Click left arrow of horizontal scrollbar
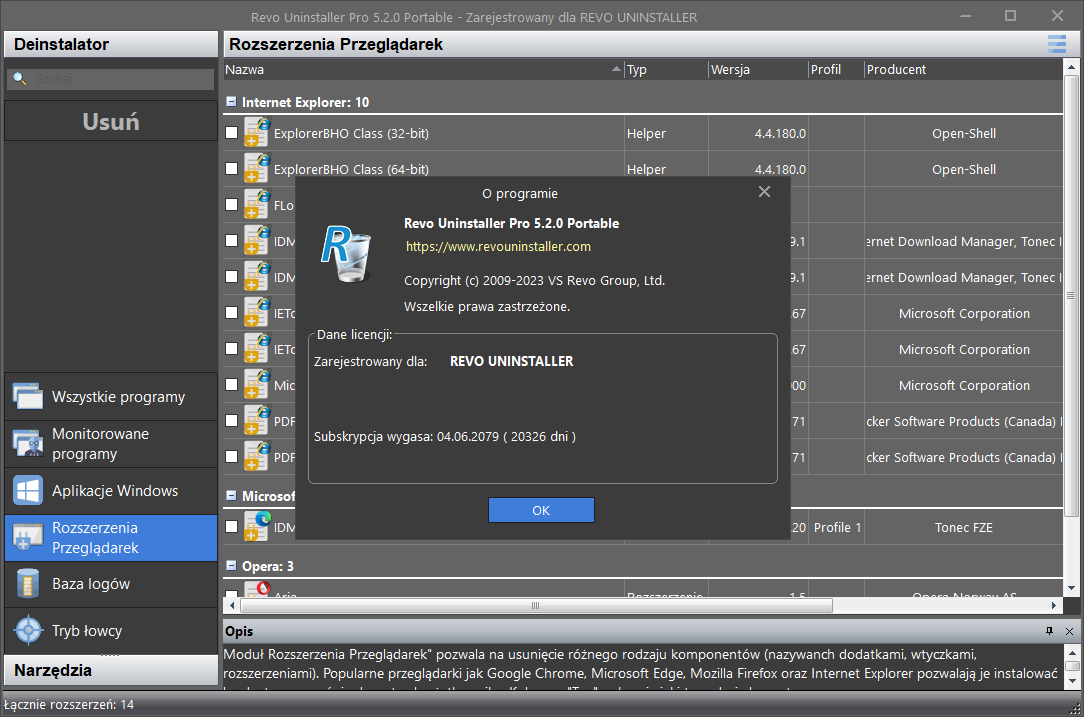1084x717 pixels. pos(232,606)
